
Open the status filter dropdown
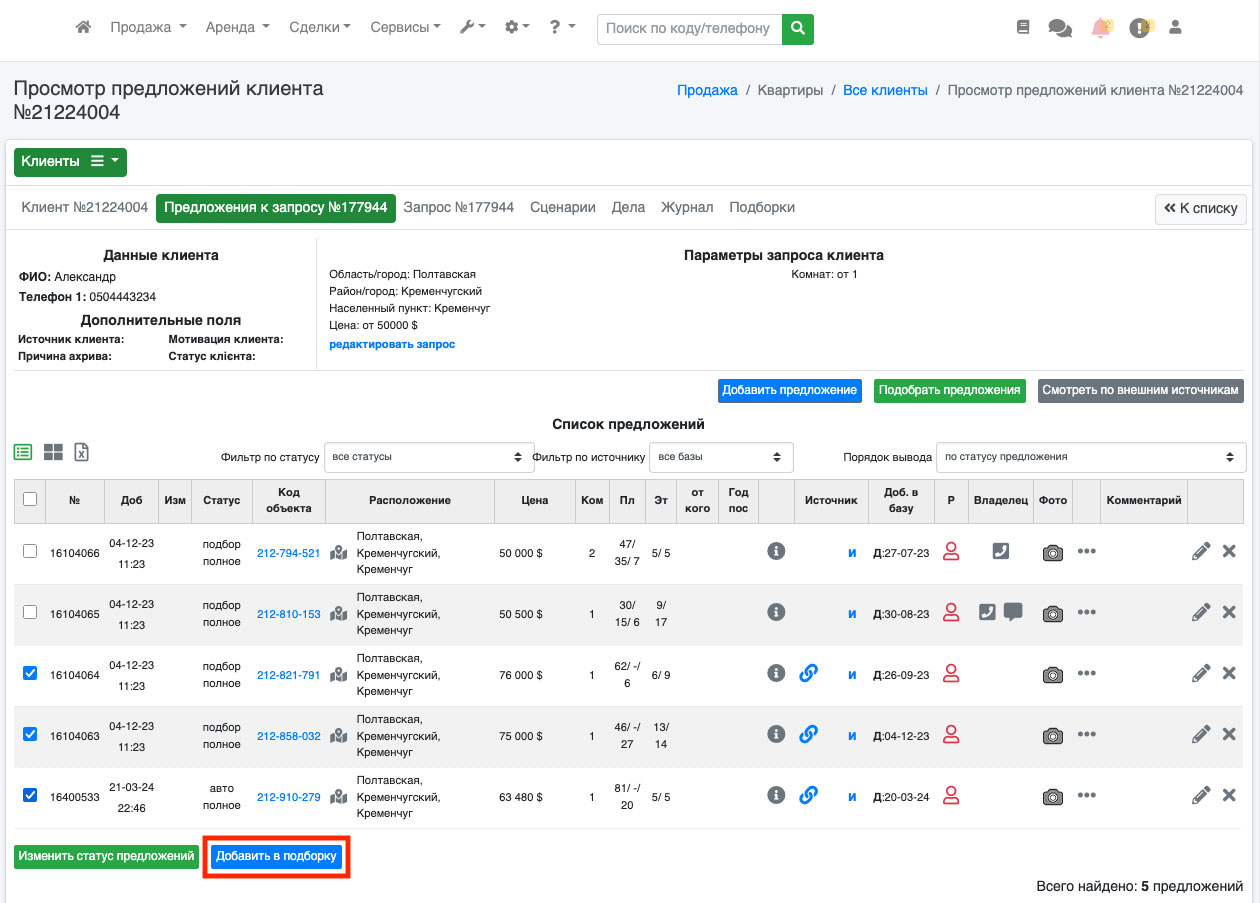(x=429, y=457)
